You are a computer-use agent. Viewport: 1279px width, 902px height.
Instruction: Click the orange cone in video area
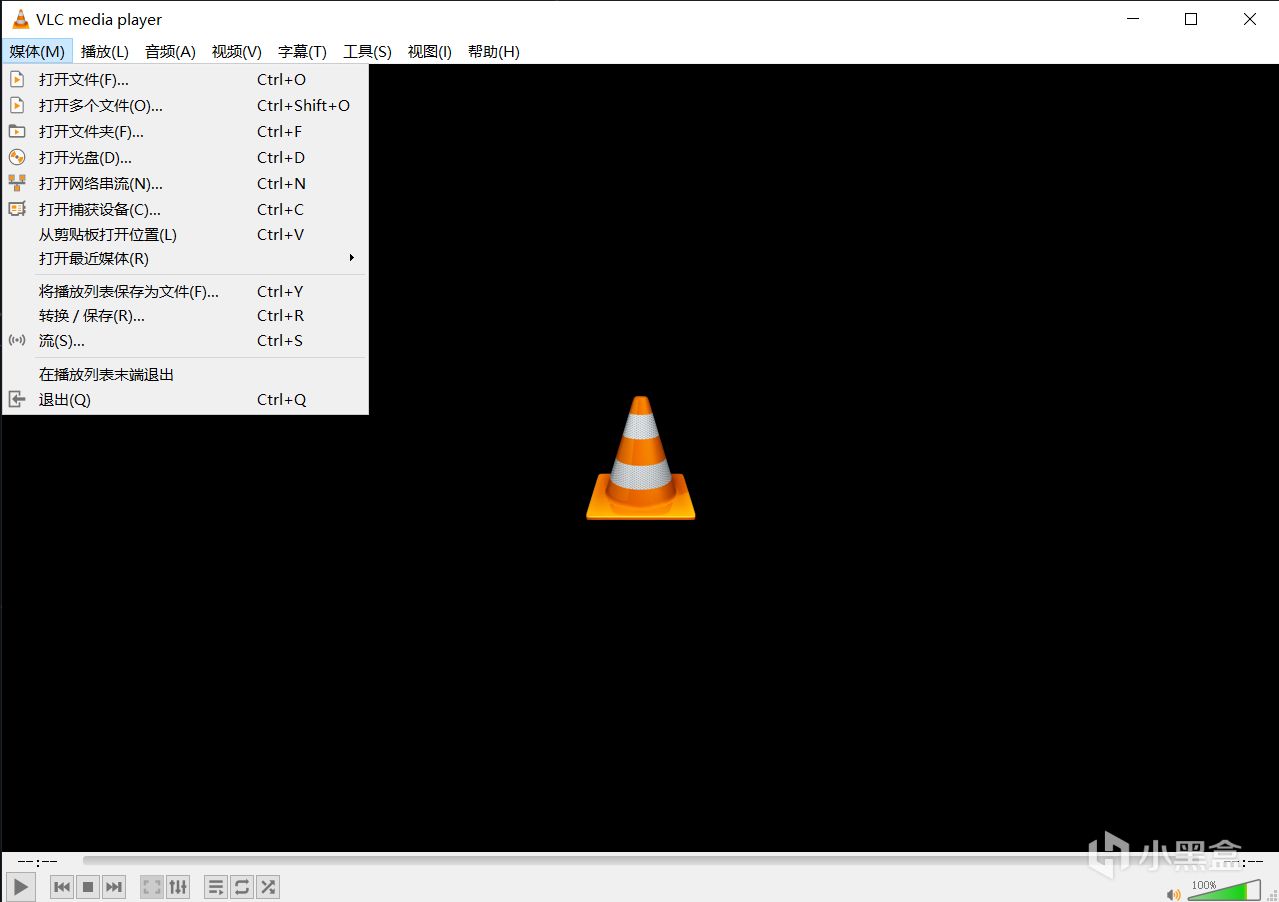(640, 457)
